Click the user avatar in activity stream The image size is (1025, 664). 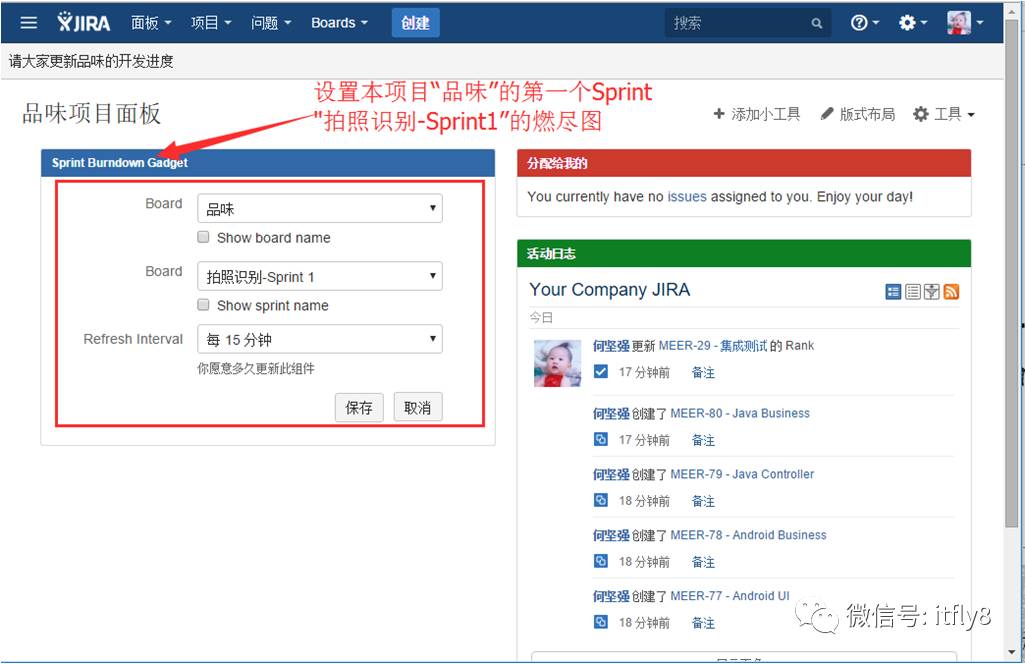click(x=558, y=363)
